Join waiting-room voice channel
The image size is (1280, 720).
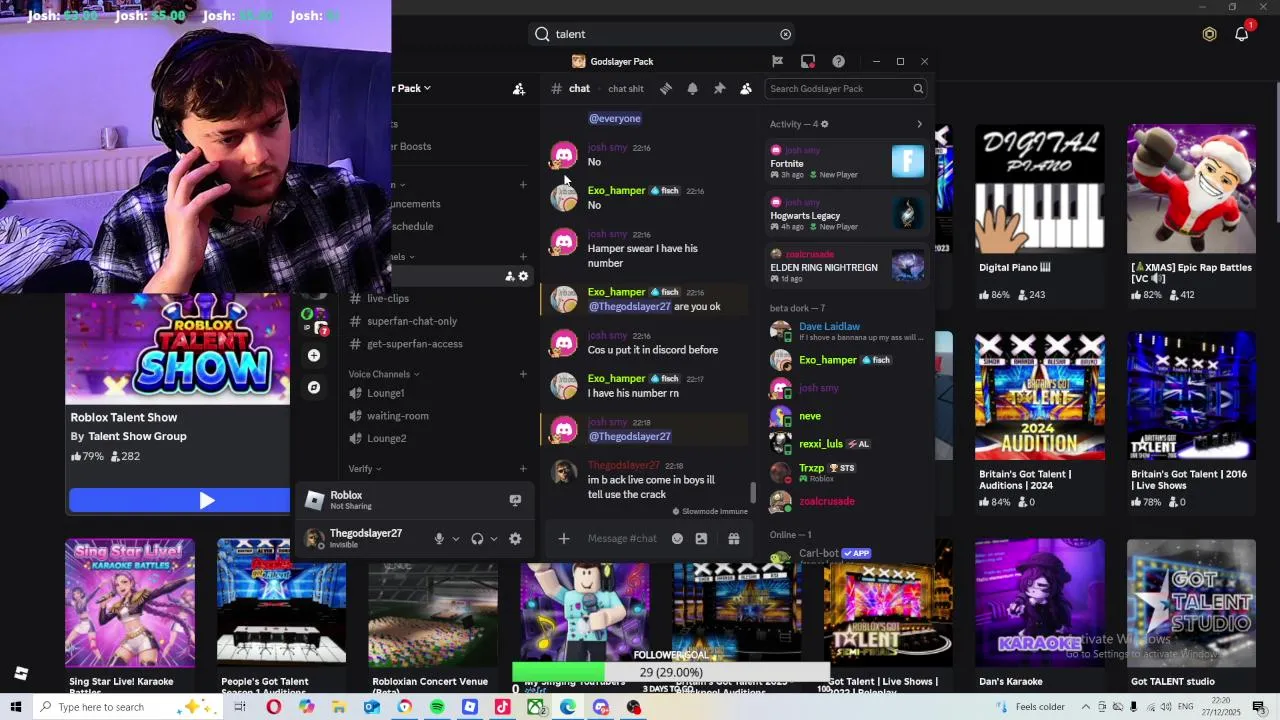pos(397,416)
